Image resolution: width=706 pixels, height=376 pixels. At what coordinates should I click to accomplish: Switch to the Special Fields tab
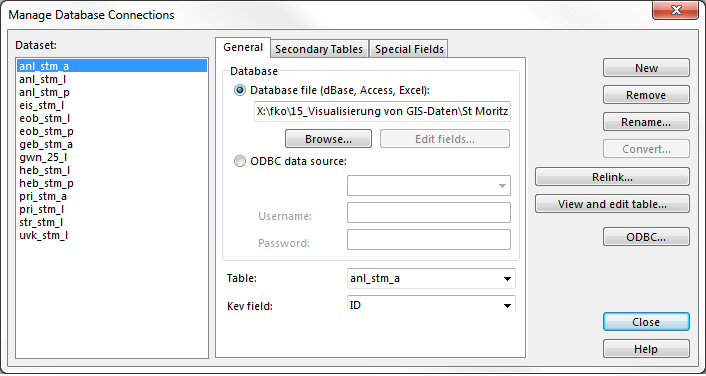(x=409, y=49)
